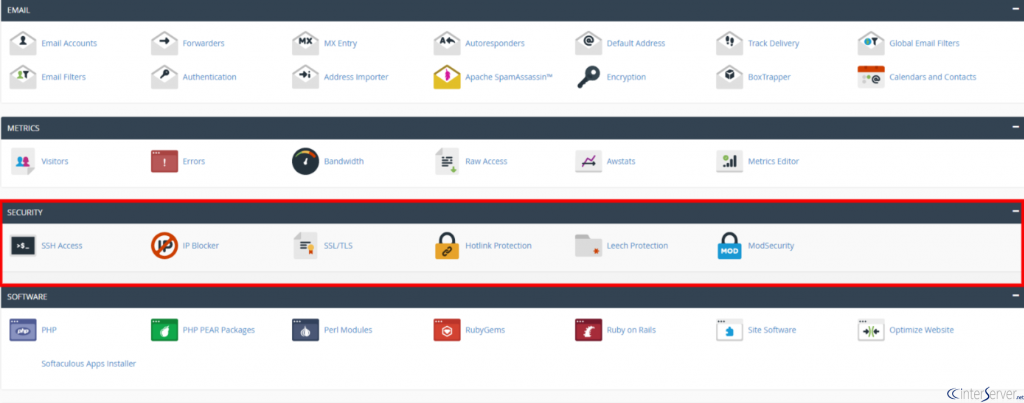Image resolution: width=1024 pixels, height=403 pixels.
Task: Click the Authentication key envelope icon
Action: click(164, 76)
